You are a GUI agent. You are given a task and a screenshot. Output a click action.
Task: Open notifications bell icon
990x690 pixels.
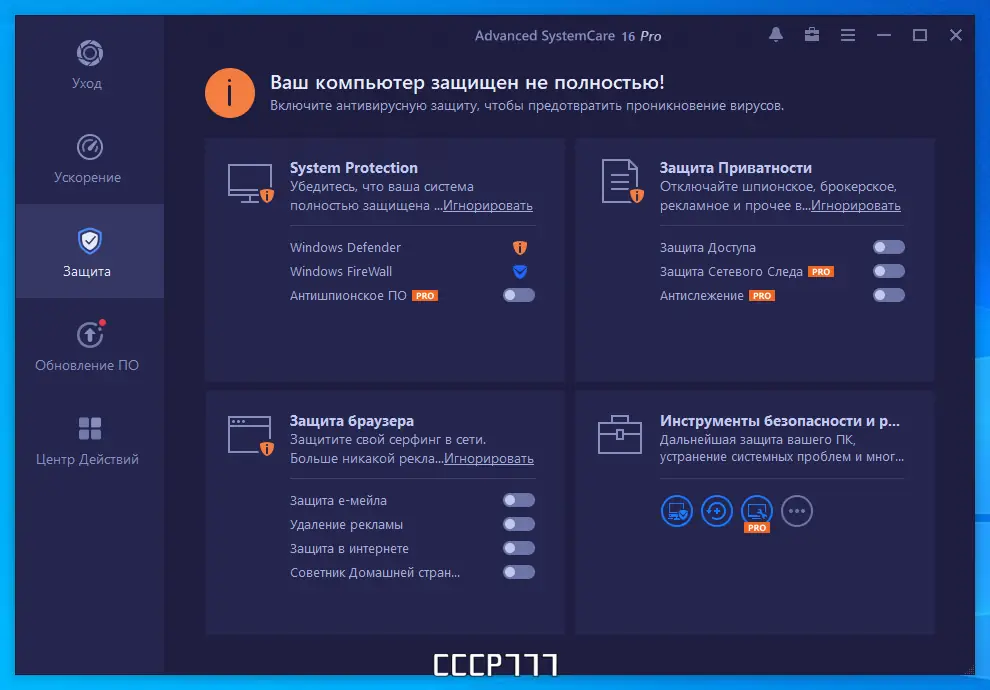776,35
